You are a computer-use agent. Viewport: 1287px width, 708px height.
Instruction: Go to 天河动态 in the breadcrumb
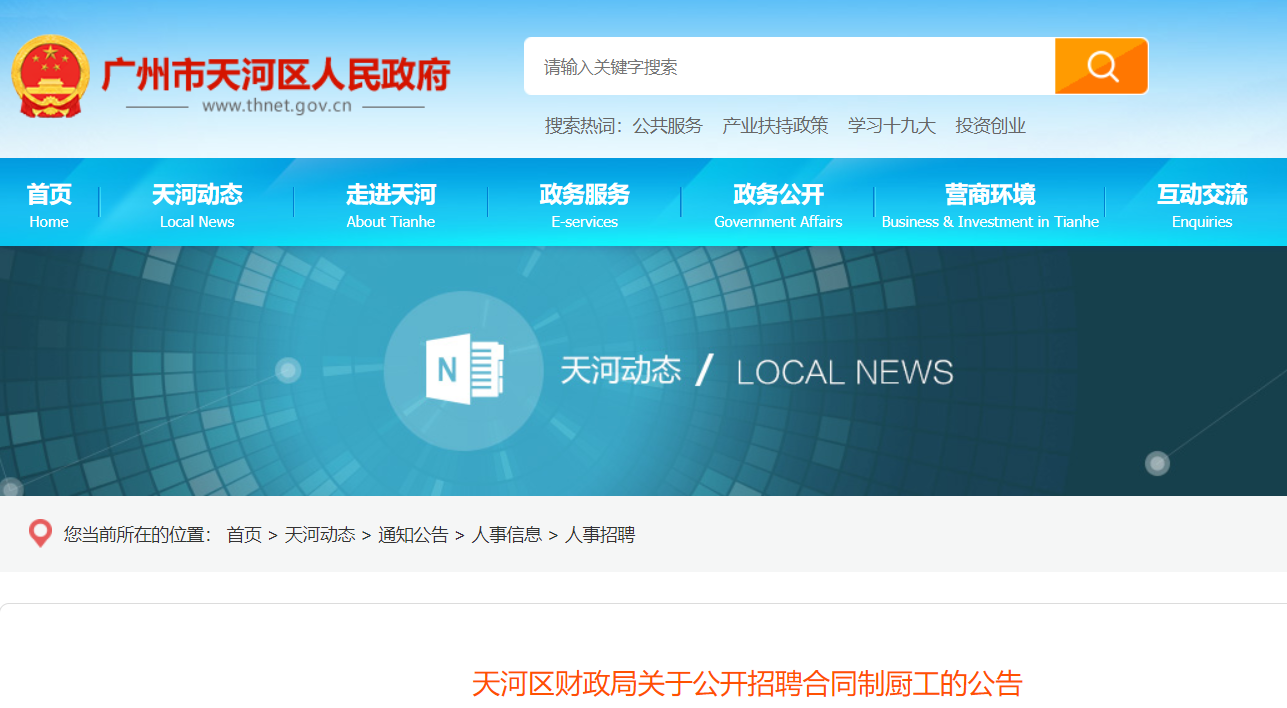tap(320, 535)
